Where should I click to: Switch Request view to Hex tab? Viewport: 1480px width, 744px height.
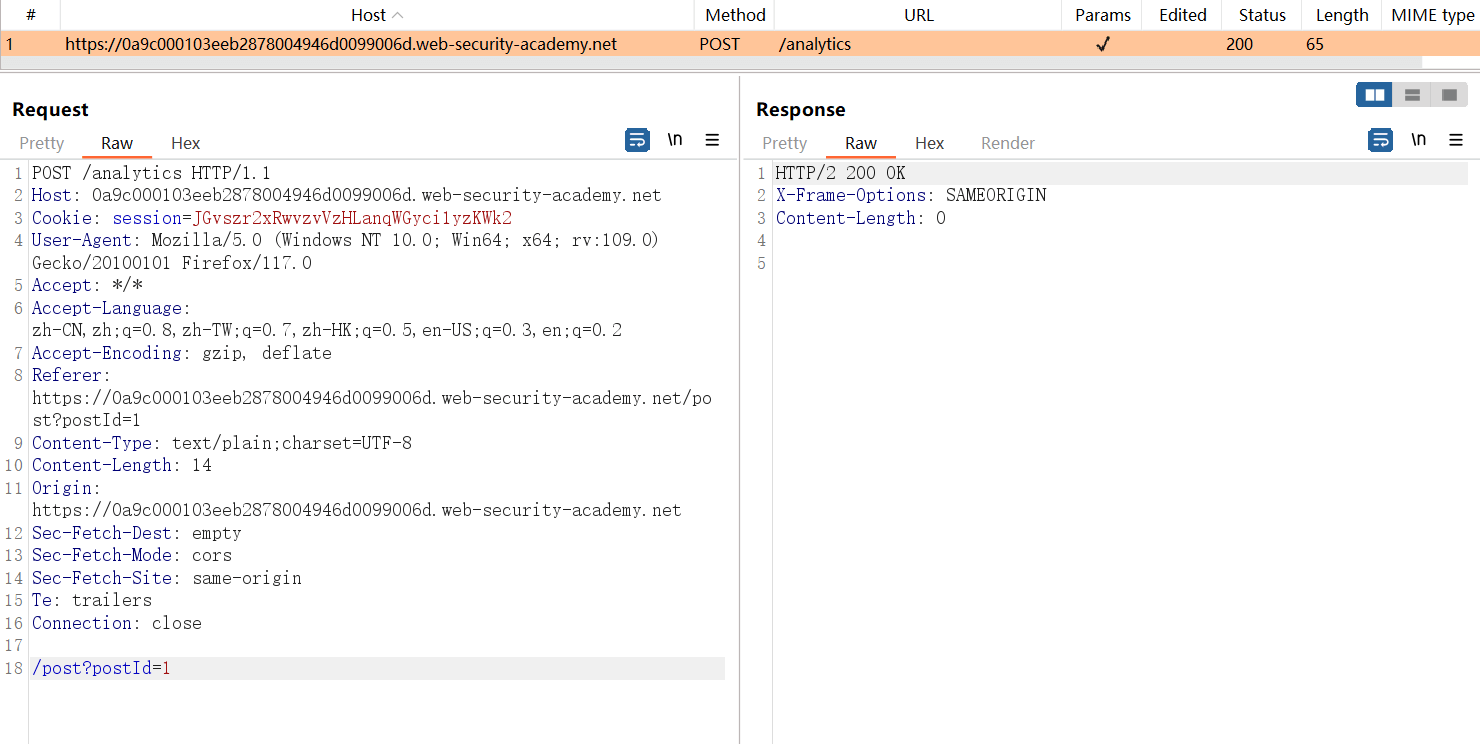coord(186,143)
